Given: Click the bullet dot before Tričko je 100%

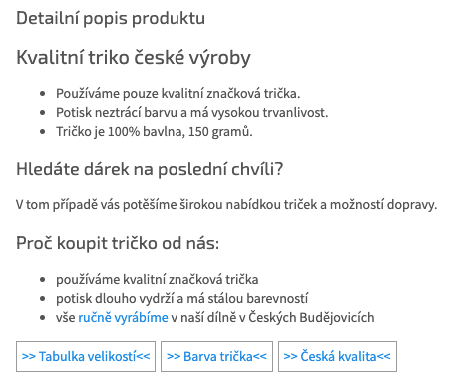Looking at the screenshot, I should click(x=42, y=132).
